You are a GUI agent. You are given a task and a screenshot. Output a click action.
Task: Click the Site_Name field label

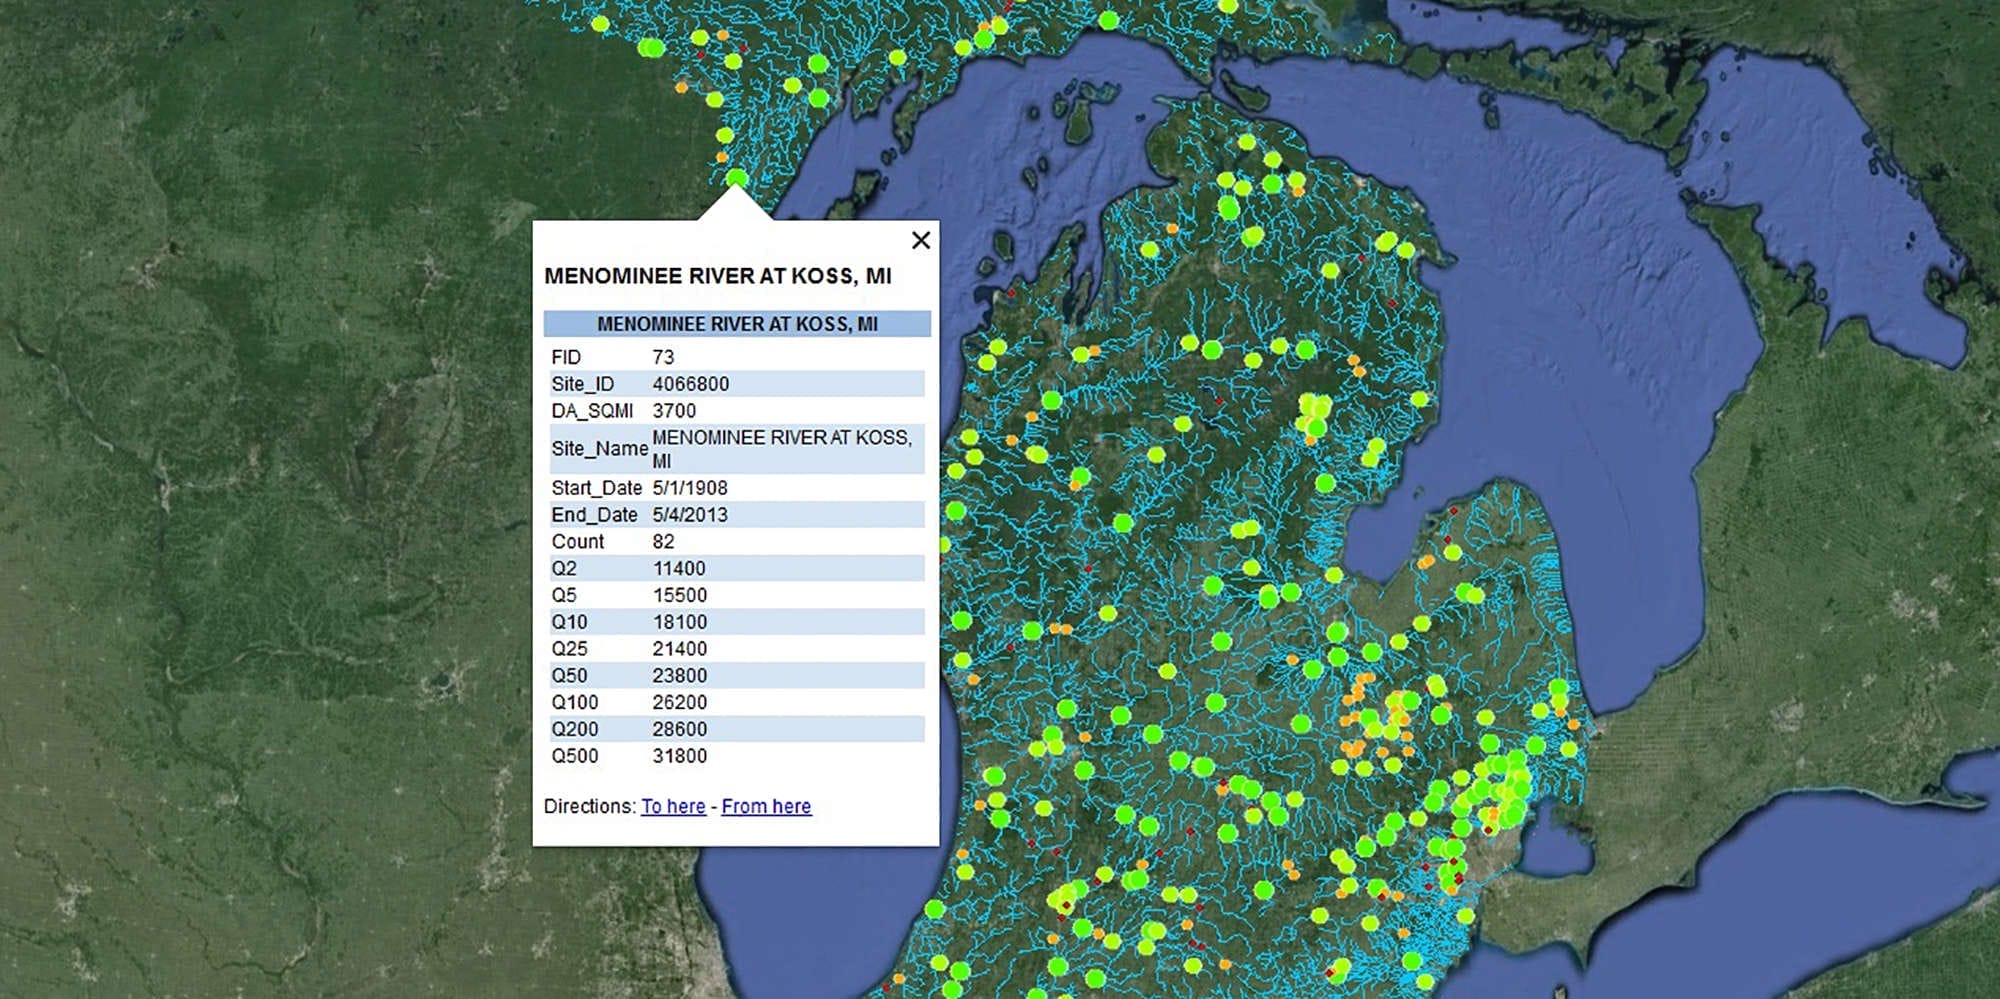[x=600, y=449]
